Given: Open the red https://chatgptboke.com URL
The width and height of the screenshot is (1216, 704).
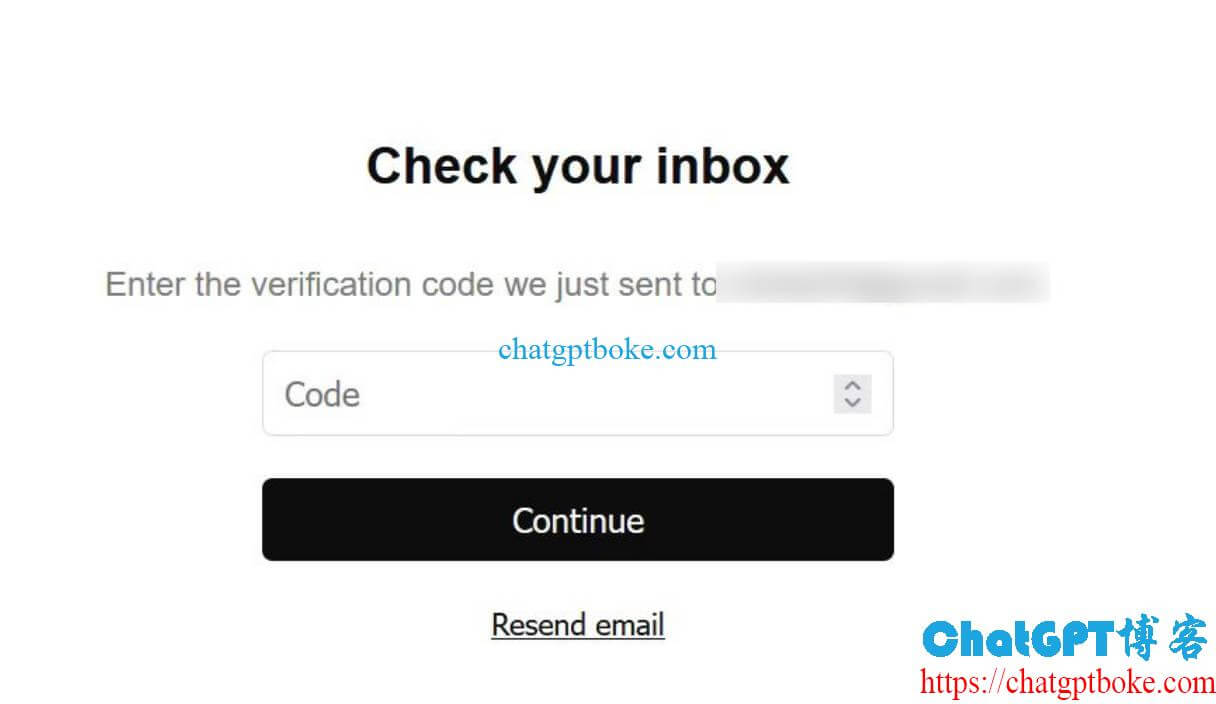Looking at the screenshot, I should [x=1067, y=683].
